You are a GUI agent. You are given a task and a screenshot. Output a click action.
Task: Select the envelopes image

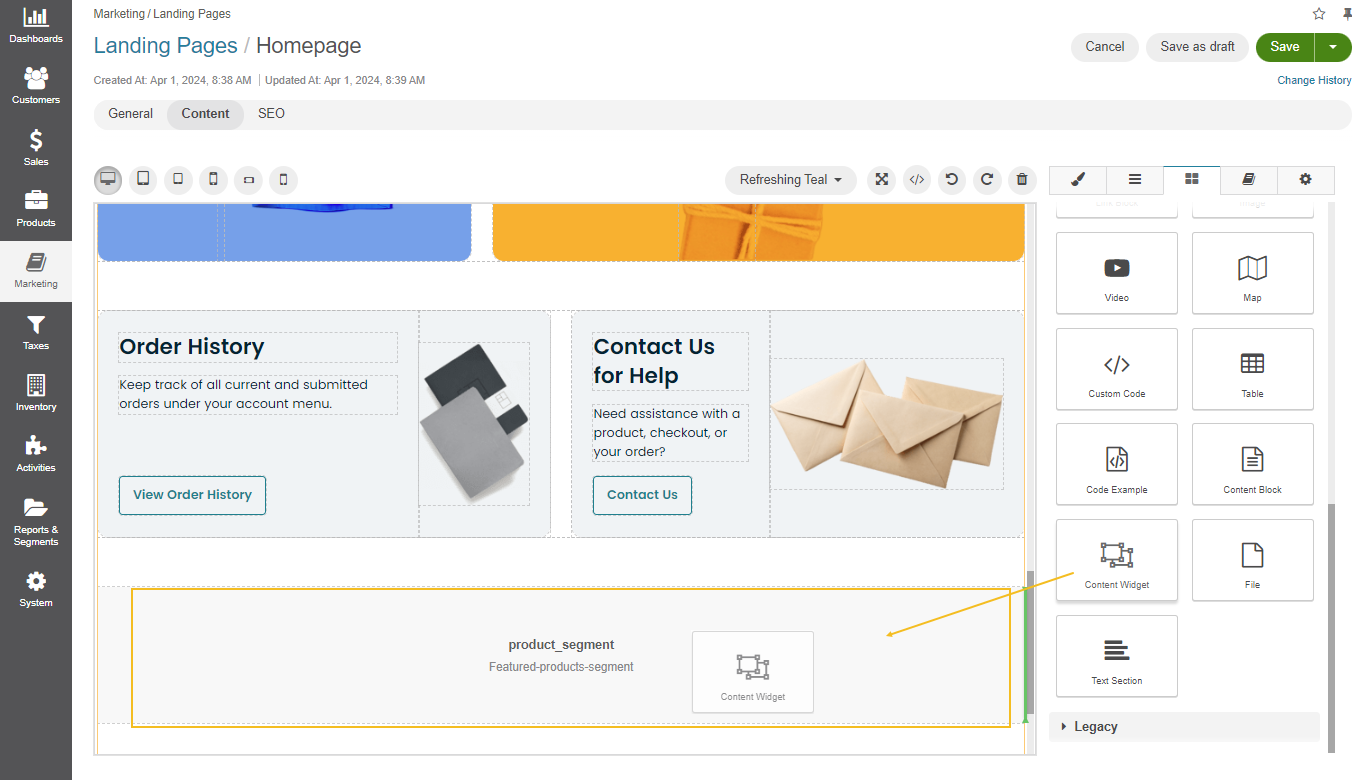tap(886, 424)
